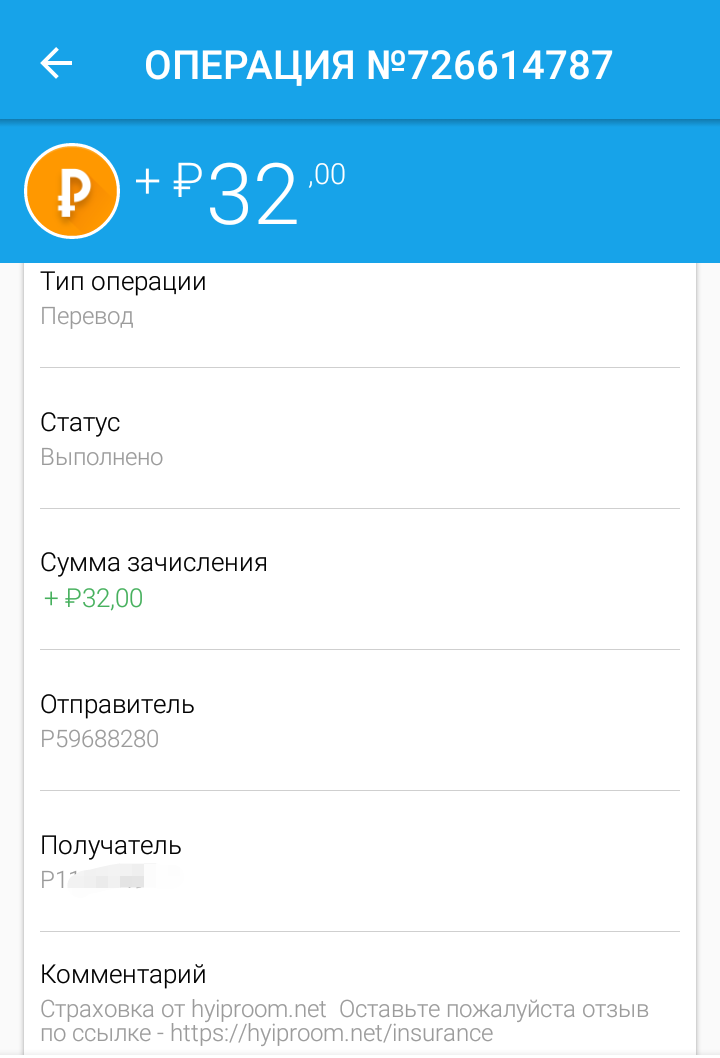
Task: Tap sender account P59688280
Action: click(x=100, y=740)
